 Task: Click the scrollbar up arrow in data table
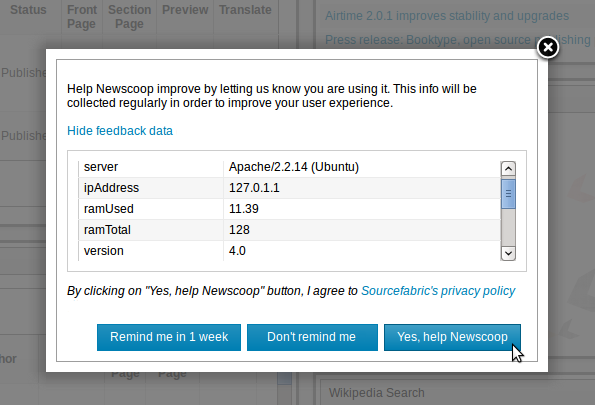click(508, 169)
